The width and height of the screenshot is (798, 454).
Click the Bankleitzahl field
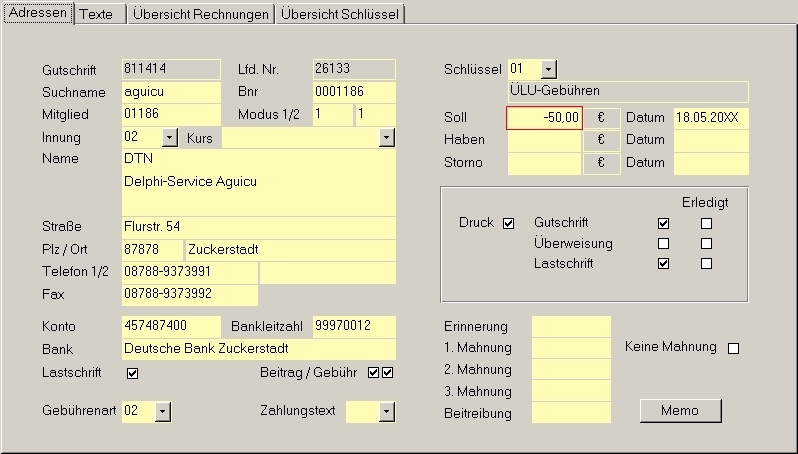(x=353, y=327)
